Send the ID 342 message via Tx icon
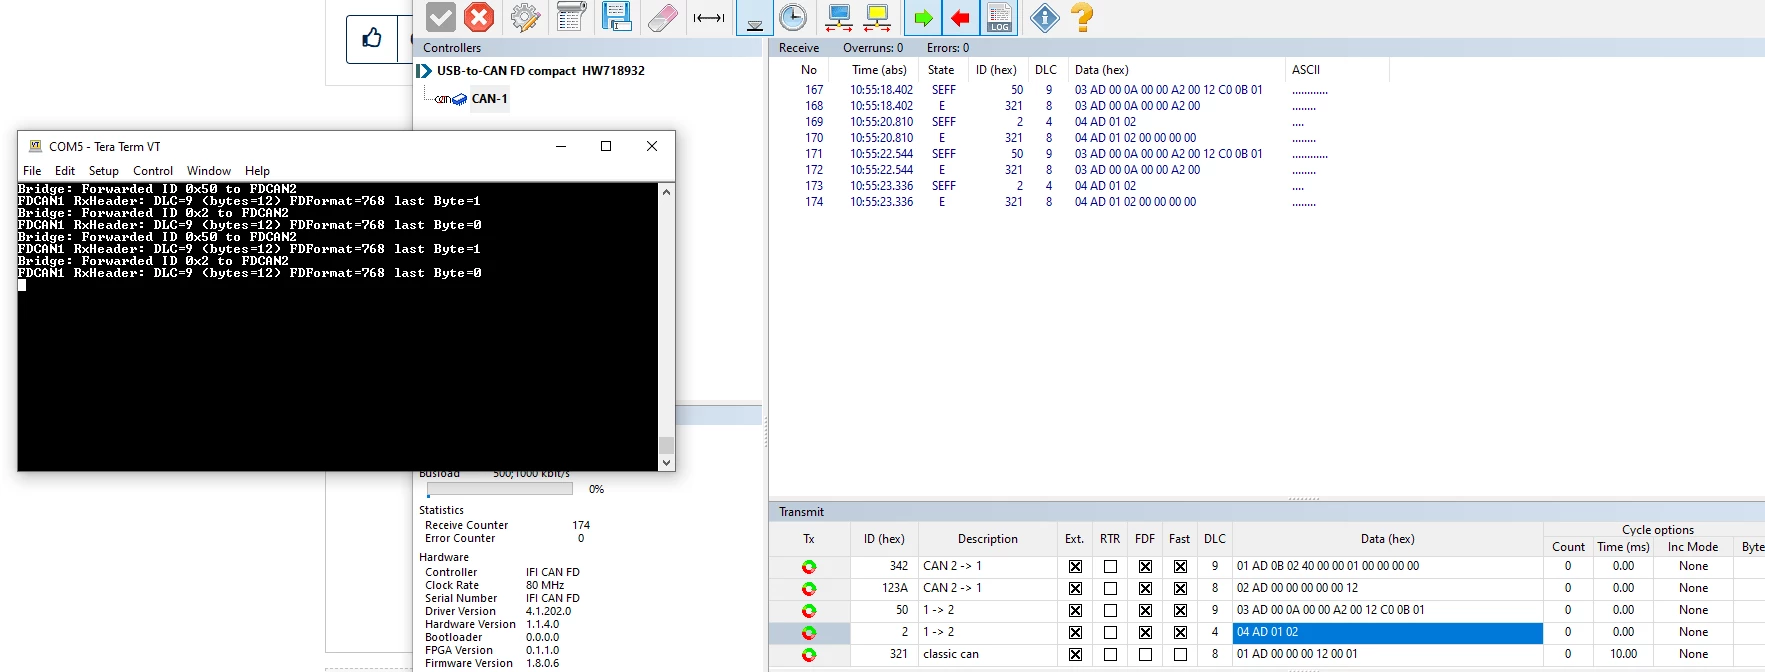Viewport: 1765px width, 672px height. (x=809, y=567)
